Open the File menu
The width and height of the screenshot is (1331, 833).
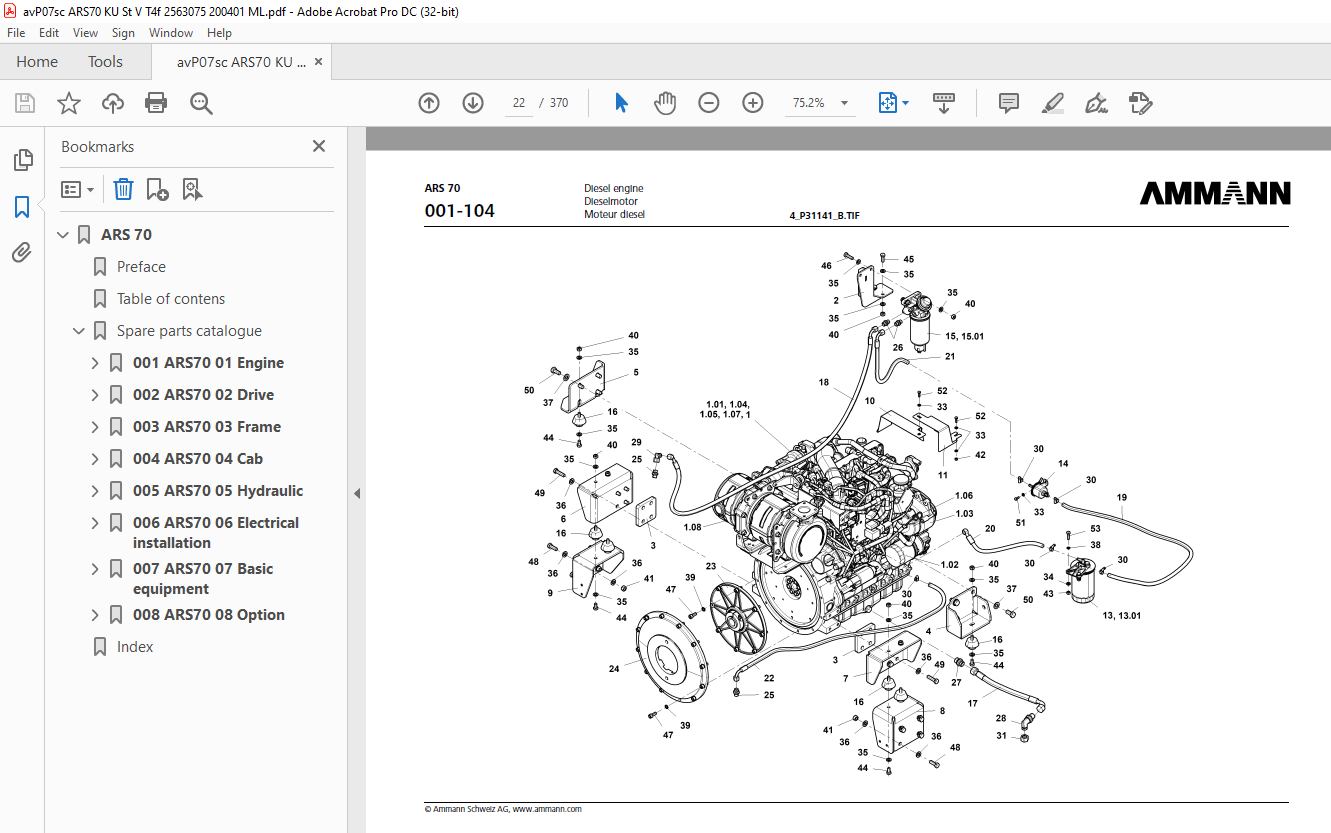16,33
